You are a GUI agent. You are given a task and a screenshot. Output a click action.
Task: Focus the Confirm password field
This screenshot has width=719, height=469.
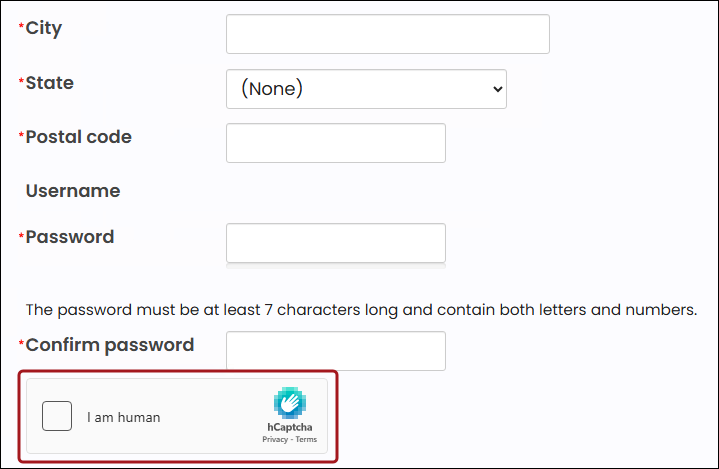tap(336, 351)
